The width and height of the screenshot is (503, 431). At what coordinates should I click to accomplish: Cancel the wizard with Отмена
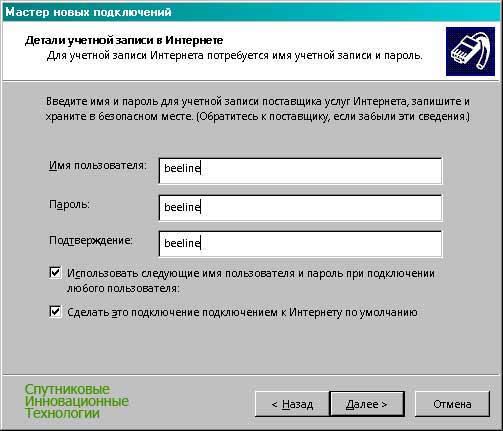click(452, 404)
